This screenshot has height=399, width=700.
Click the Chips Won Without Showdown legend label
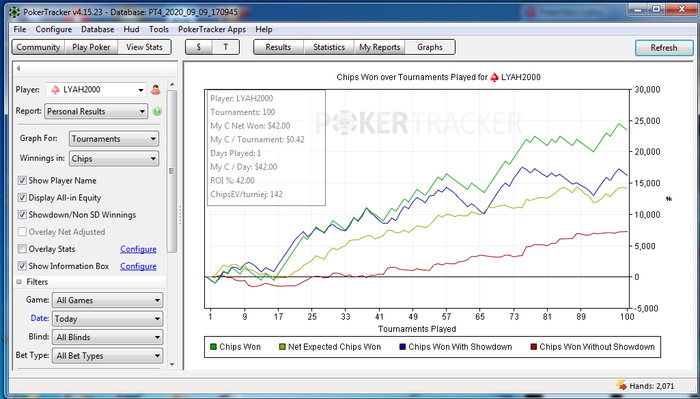point(597,347)
